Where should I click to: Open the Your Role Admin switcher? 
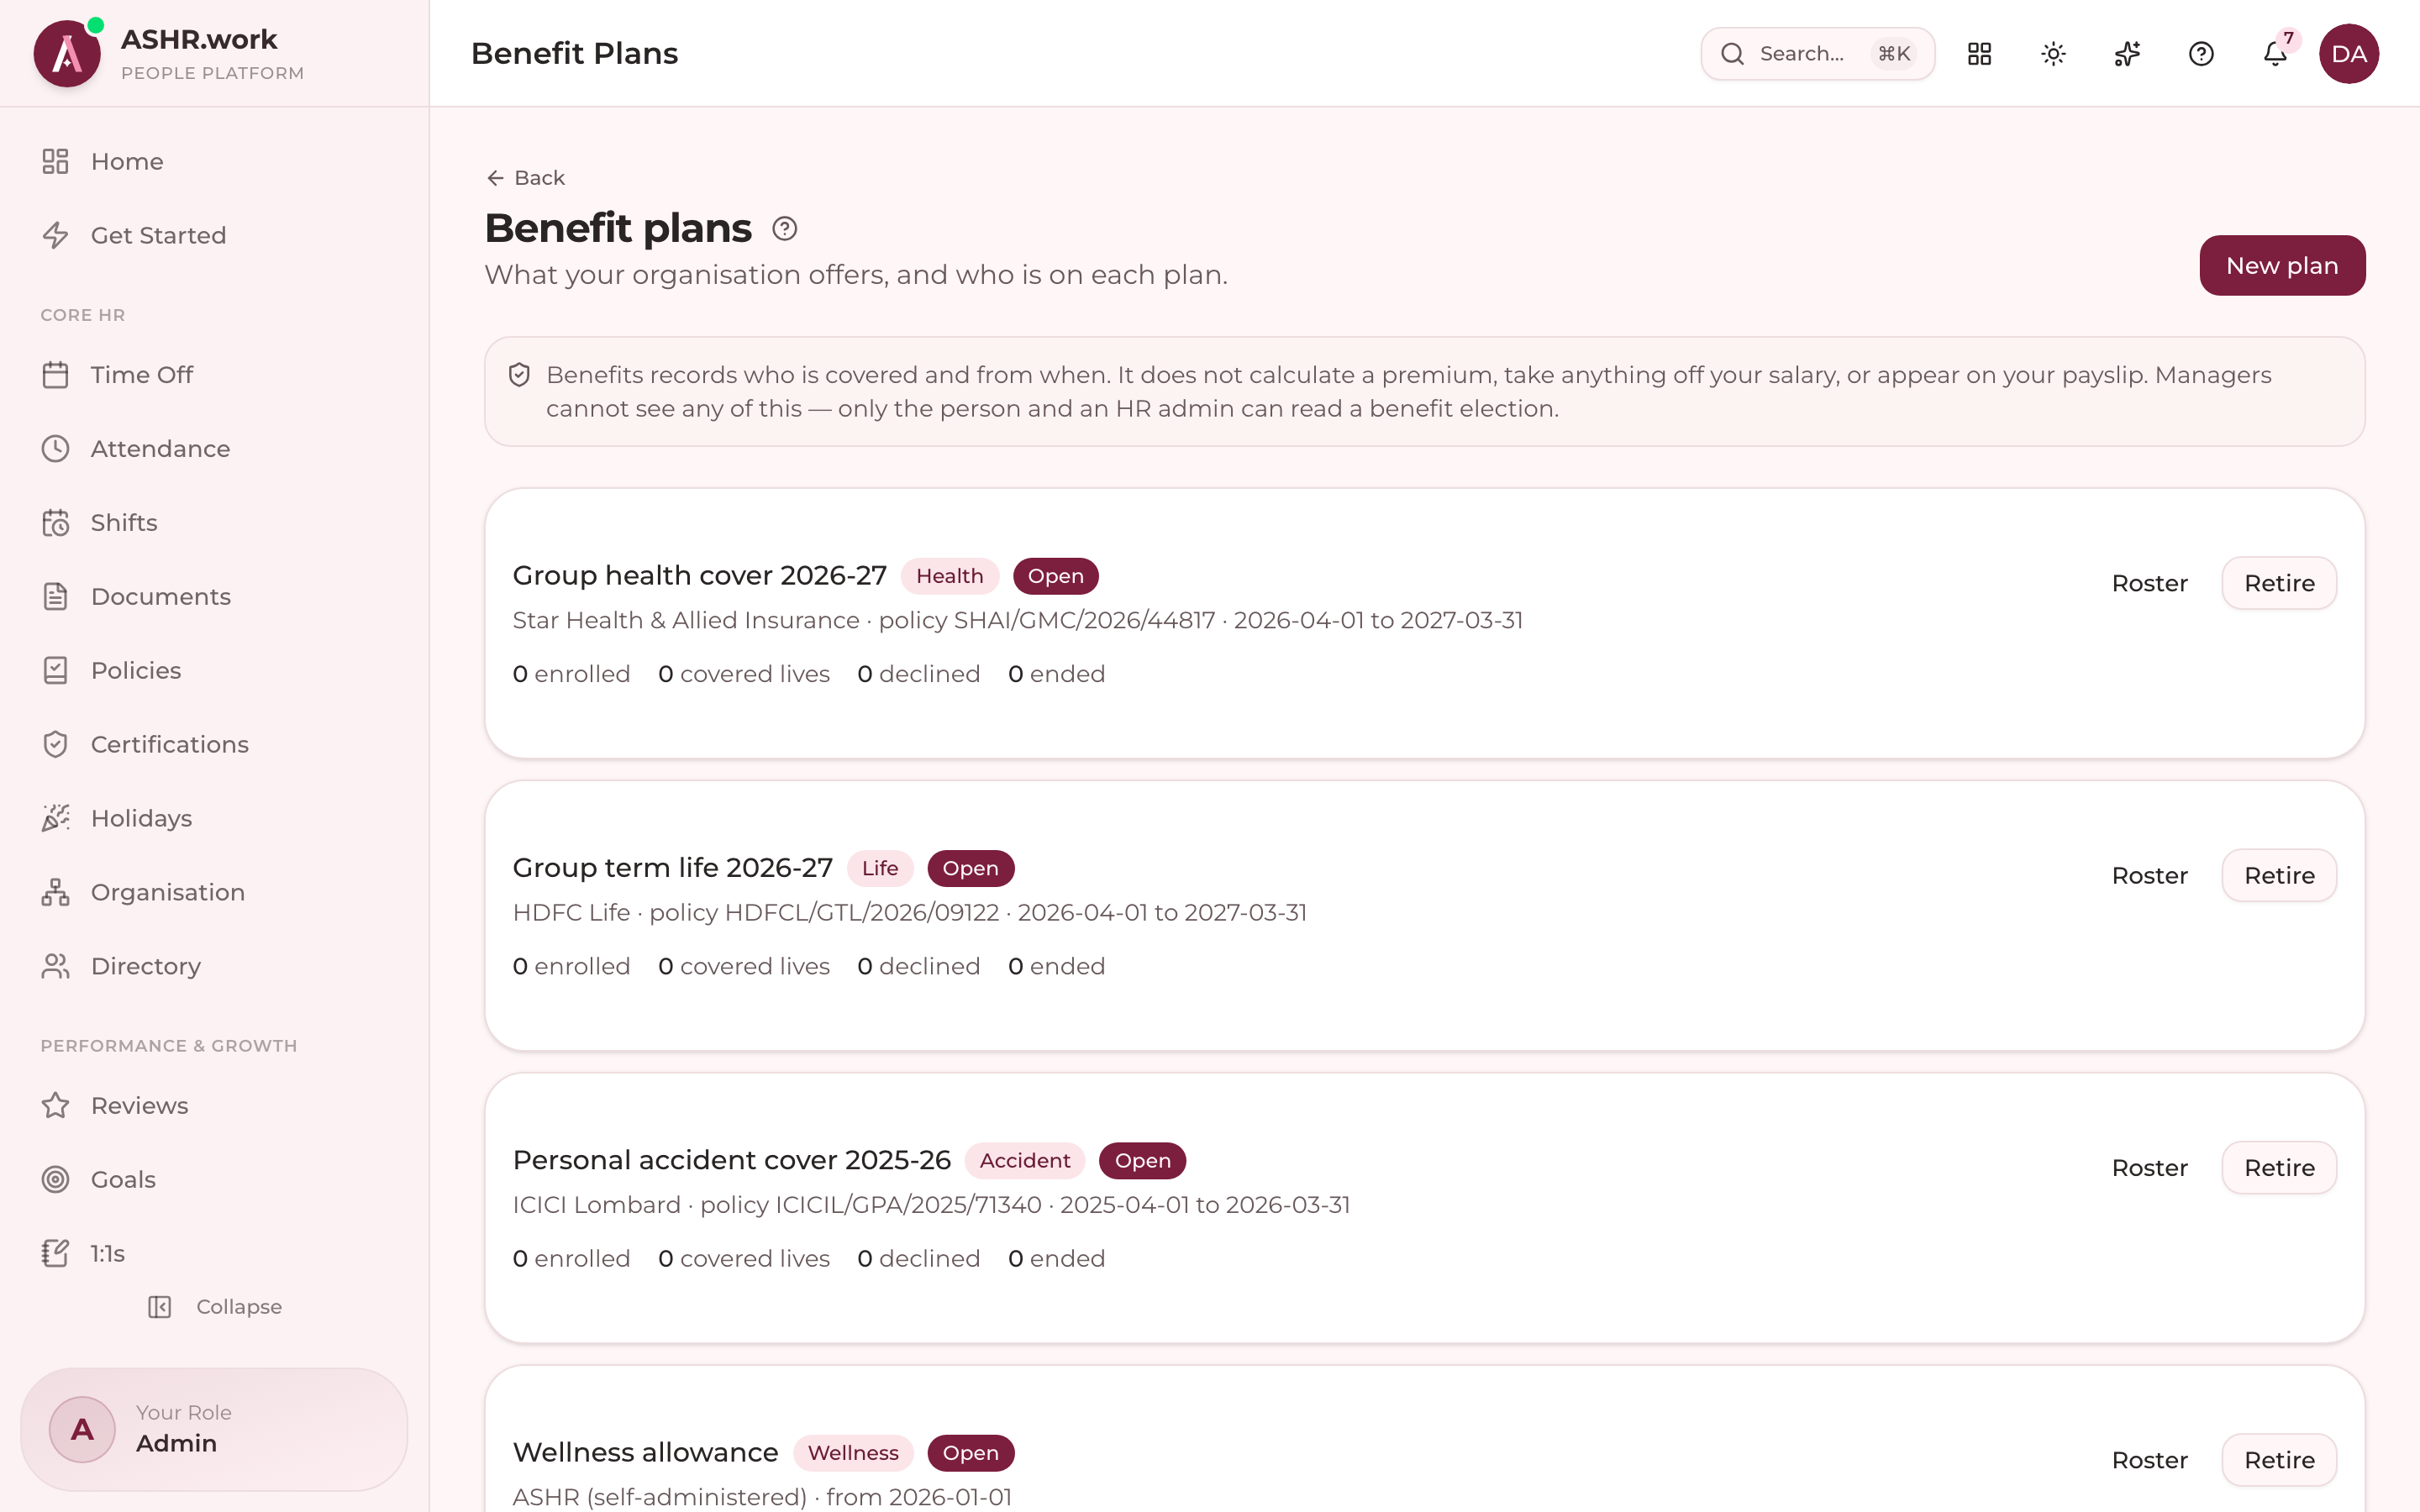[214, 1429]
